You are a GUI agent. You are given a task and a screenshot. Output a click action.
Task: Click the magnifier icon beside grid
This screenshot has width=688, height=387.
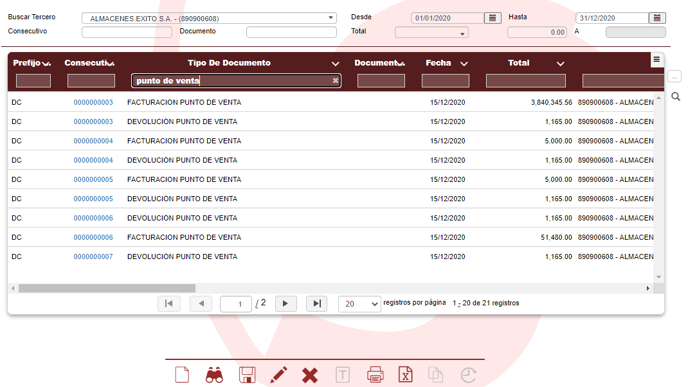point(676,97)
